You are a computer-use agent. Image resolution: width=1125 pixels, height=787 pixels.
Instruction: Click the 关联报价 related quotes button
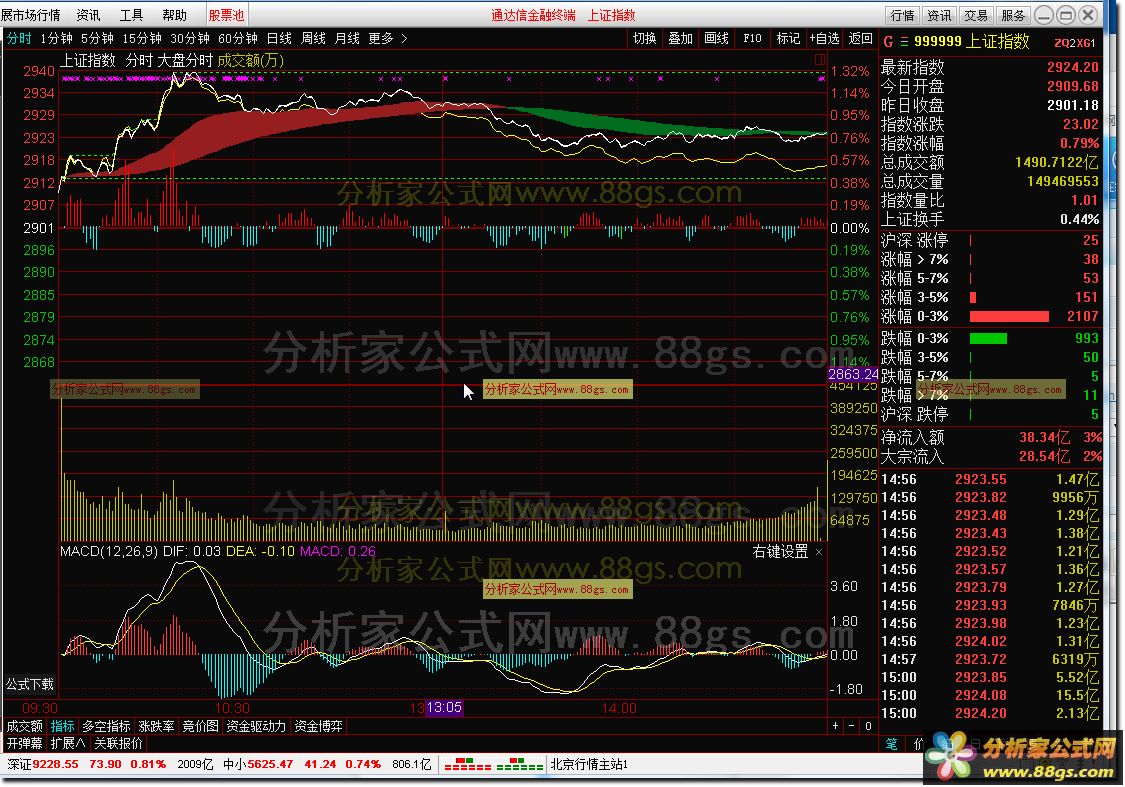point(118,743)
